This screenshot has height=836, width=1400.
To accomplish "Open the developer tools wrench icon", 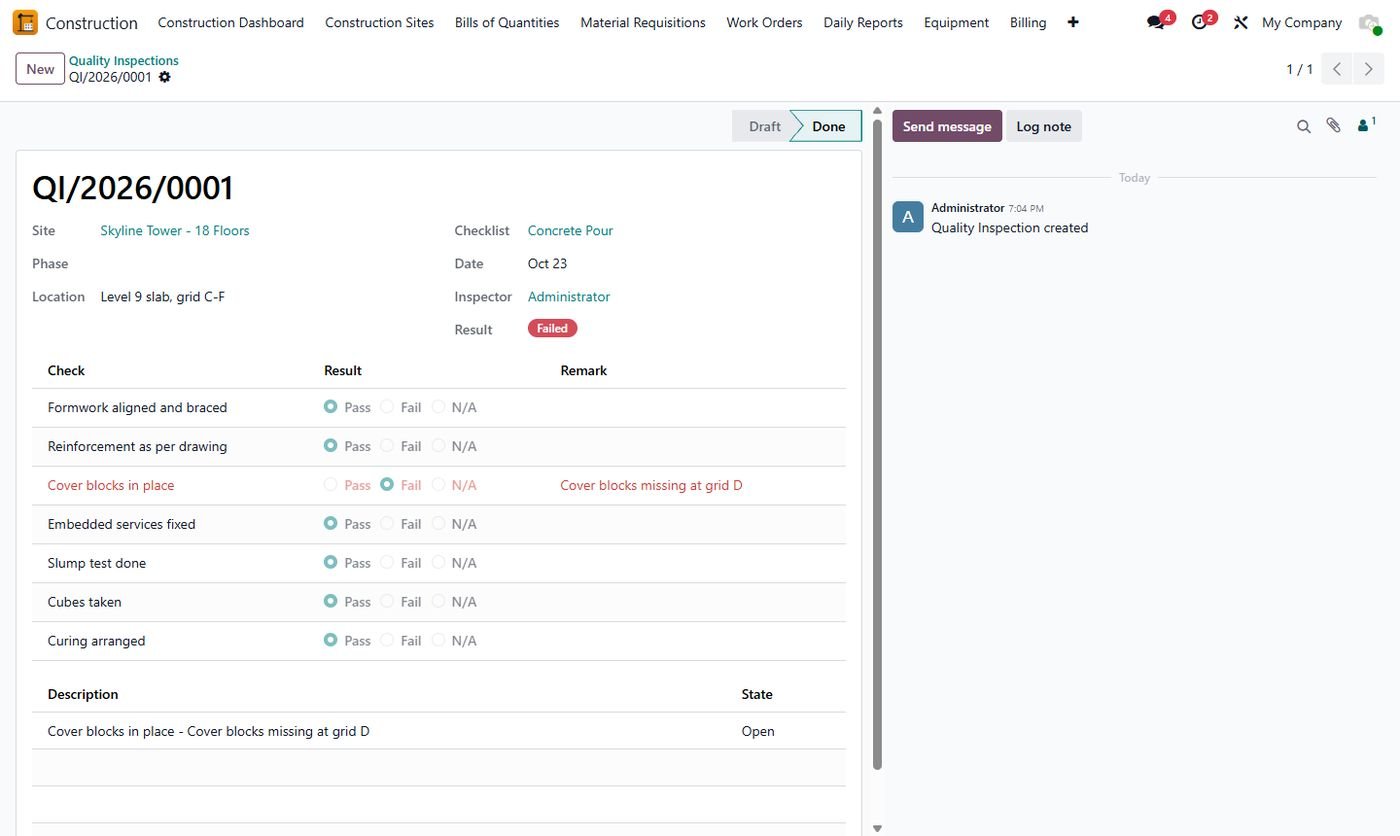I will pyautogui.click(x=1241, y=22).
